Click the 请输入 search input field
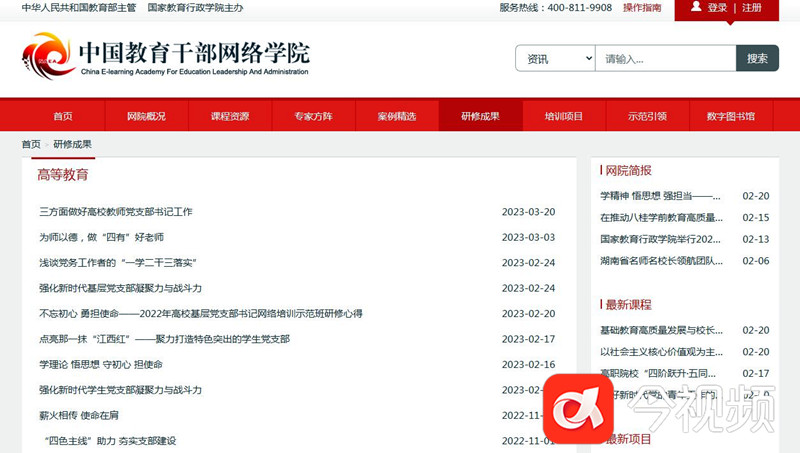Viewport: 800px width, 453px height. pyautogui.click(x=665, y=59)
